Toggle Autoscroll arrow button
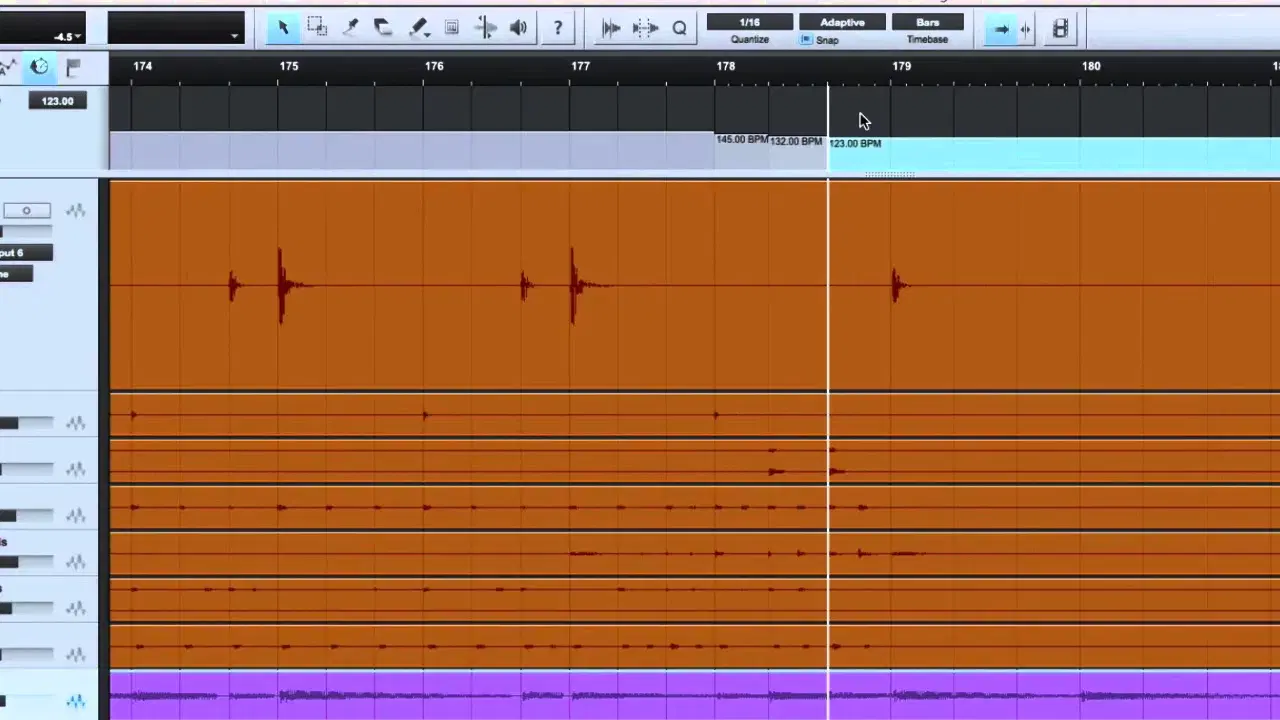Viewport: 1280px width, 720px height. [1000, 29]
